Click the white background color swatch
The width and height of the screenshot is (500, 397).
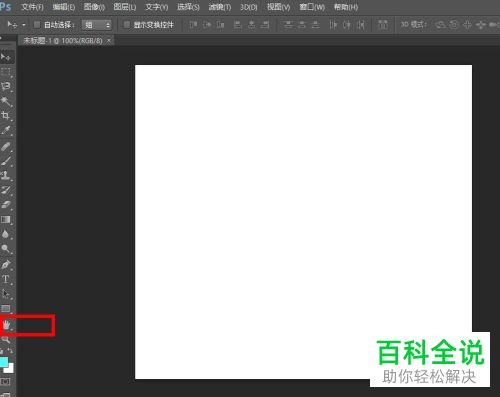[x=10, y=369]
